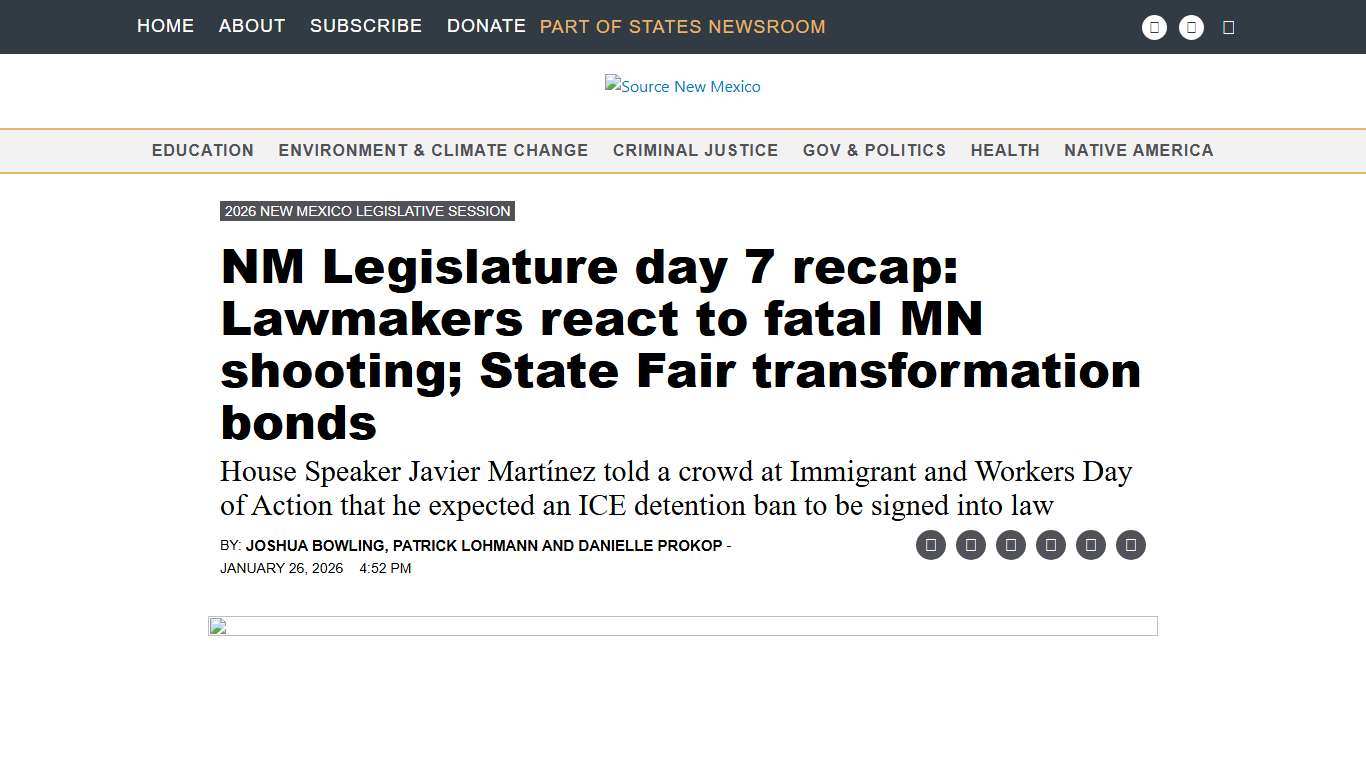1366x768 pixels.
Task: Click the third share icon below the byline
Action: pos(1010,545)
